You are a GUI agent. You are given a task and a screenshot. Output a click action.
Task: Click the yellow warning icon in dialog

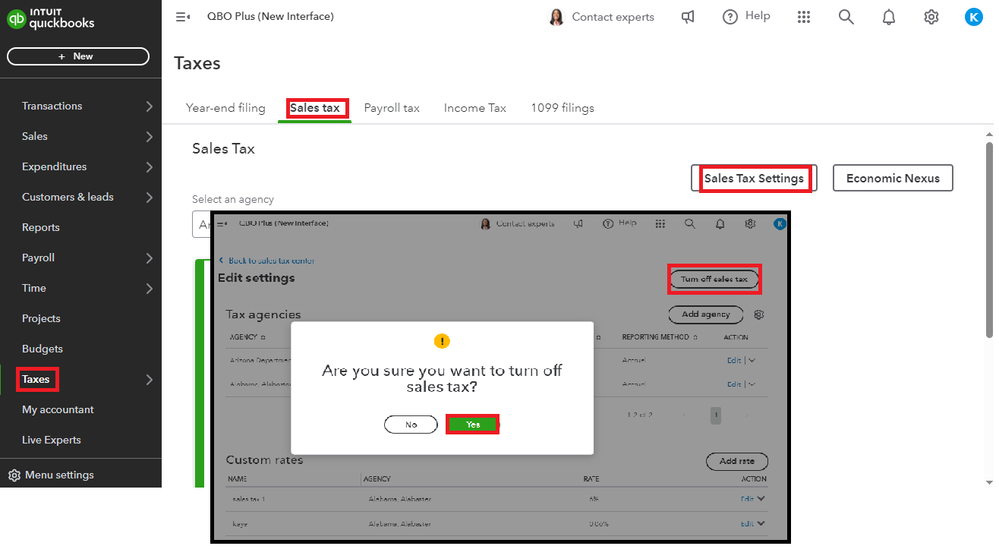tap(442, 342)
